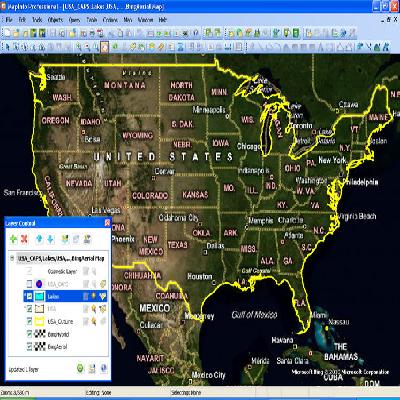Viewport: 400px width, 400px height.
Task: Click the label tag icon on USA row
Action: coord(103,309)
